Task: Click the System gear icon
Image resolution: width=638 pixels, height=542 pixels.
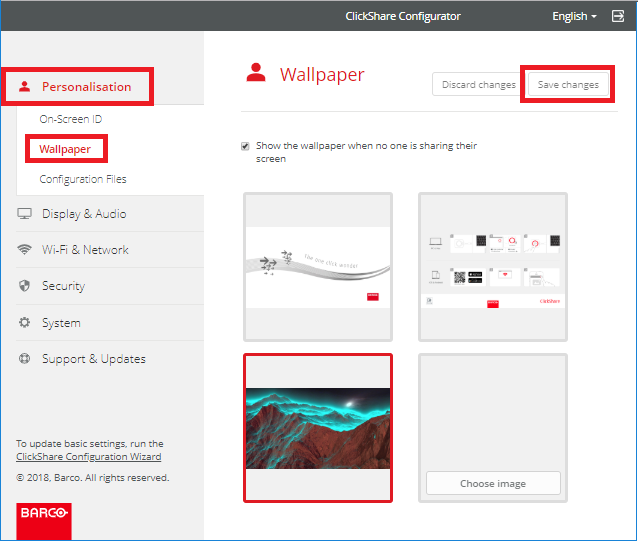Action: coord(24,322)
